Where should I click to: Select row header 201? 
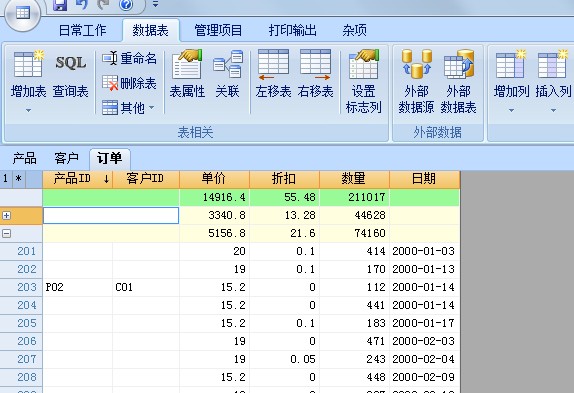click(21, 251)
